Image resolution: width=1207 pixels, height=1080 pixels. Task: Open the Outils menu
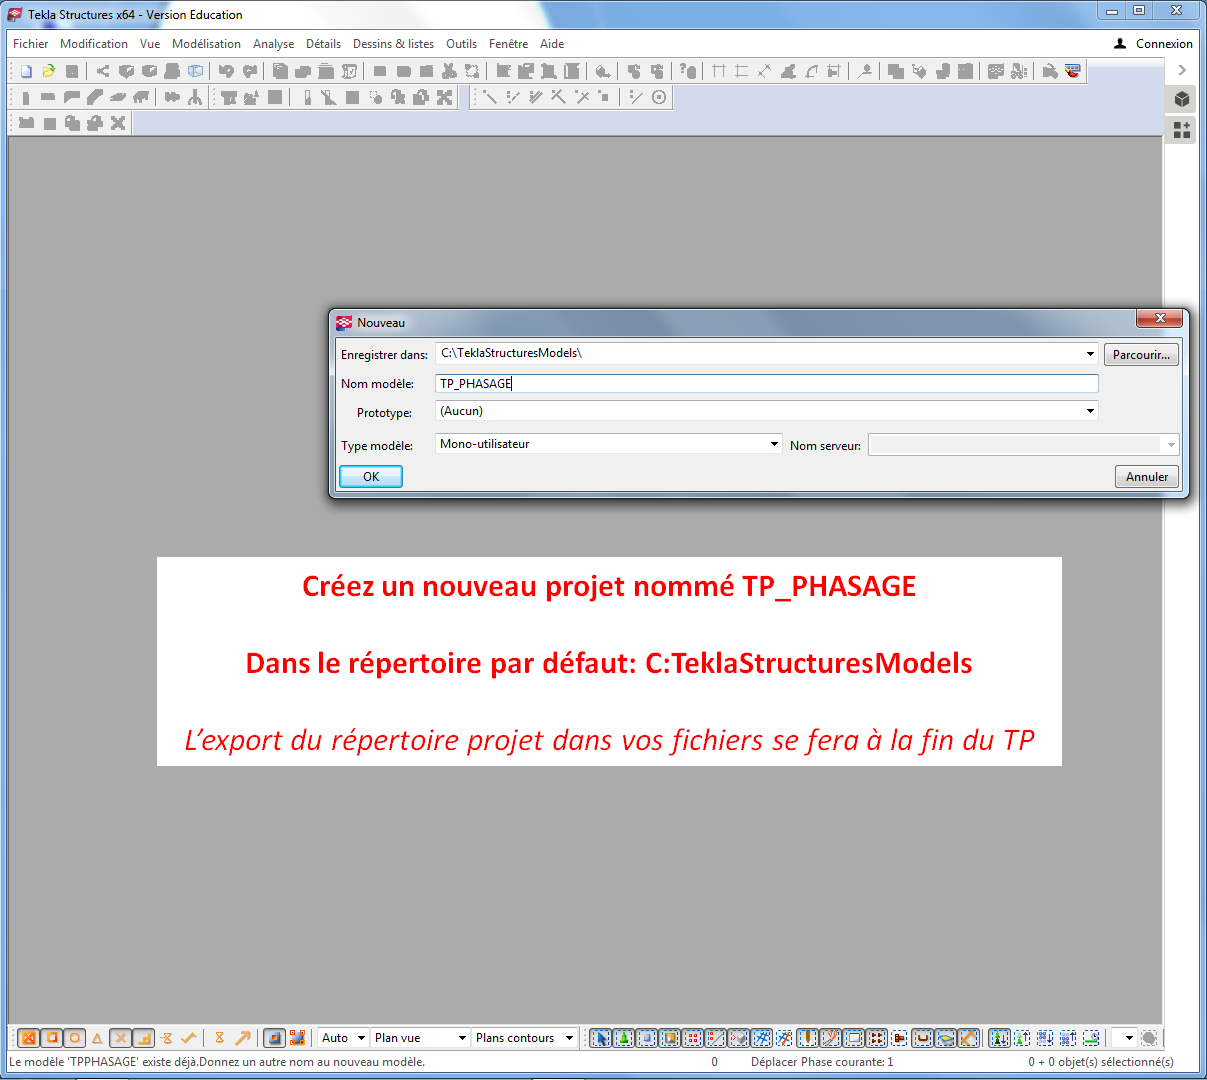click(x=461, y=44)
